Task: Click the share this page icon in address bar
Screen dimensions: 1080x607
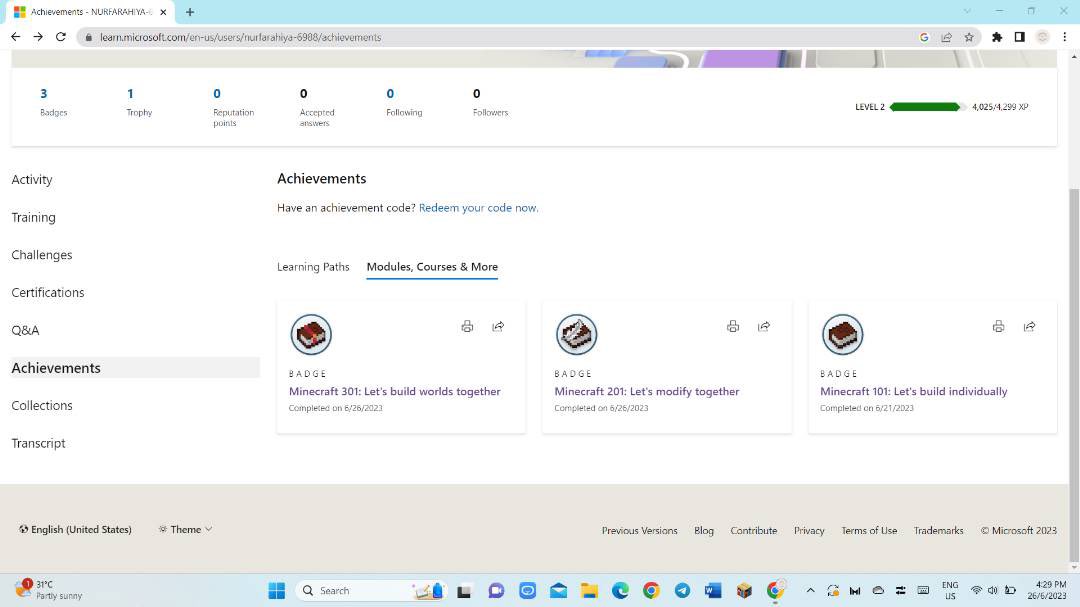Action: pos(946,37)
